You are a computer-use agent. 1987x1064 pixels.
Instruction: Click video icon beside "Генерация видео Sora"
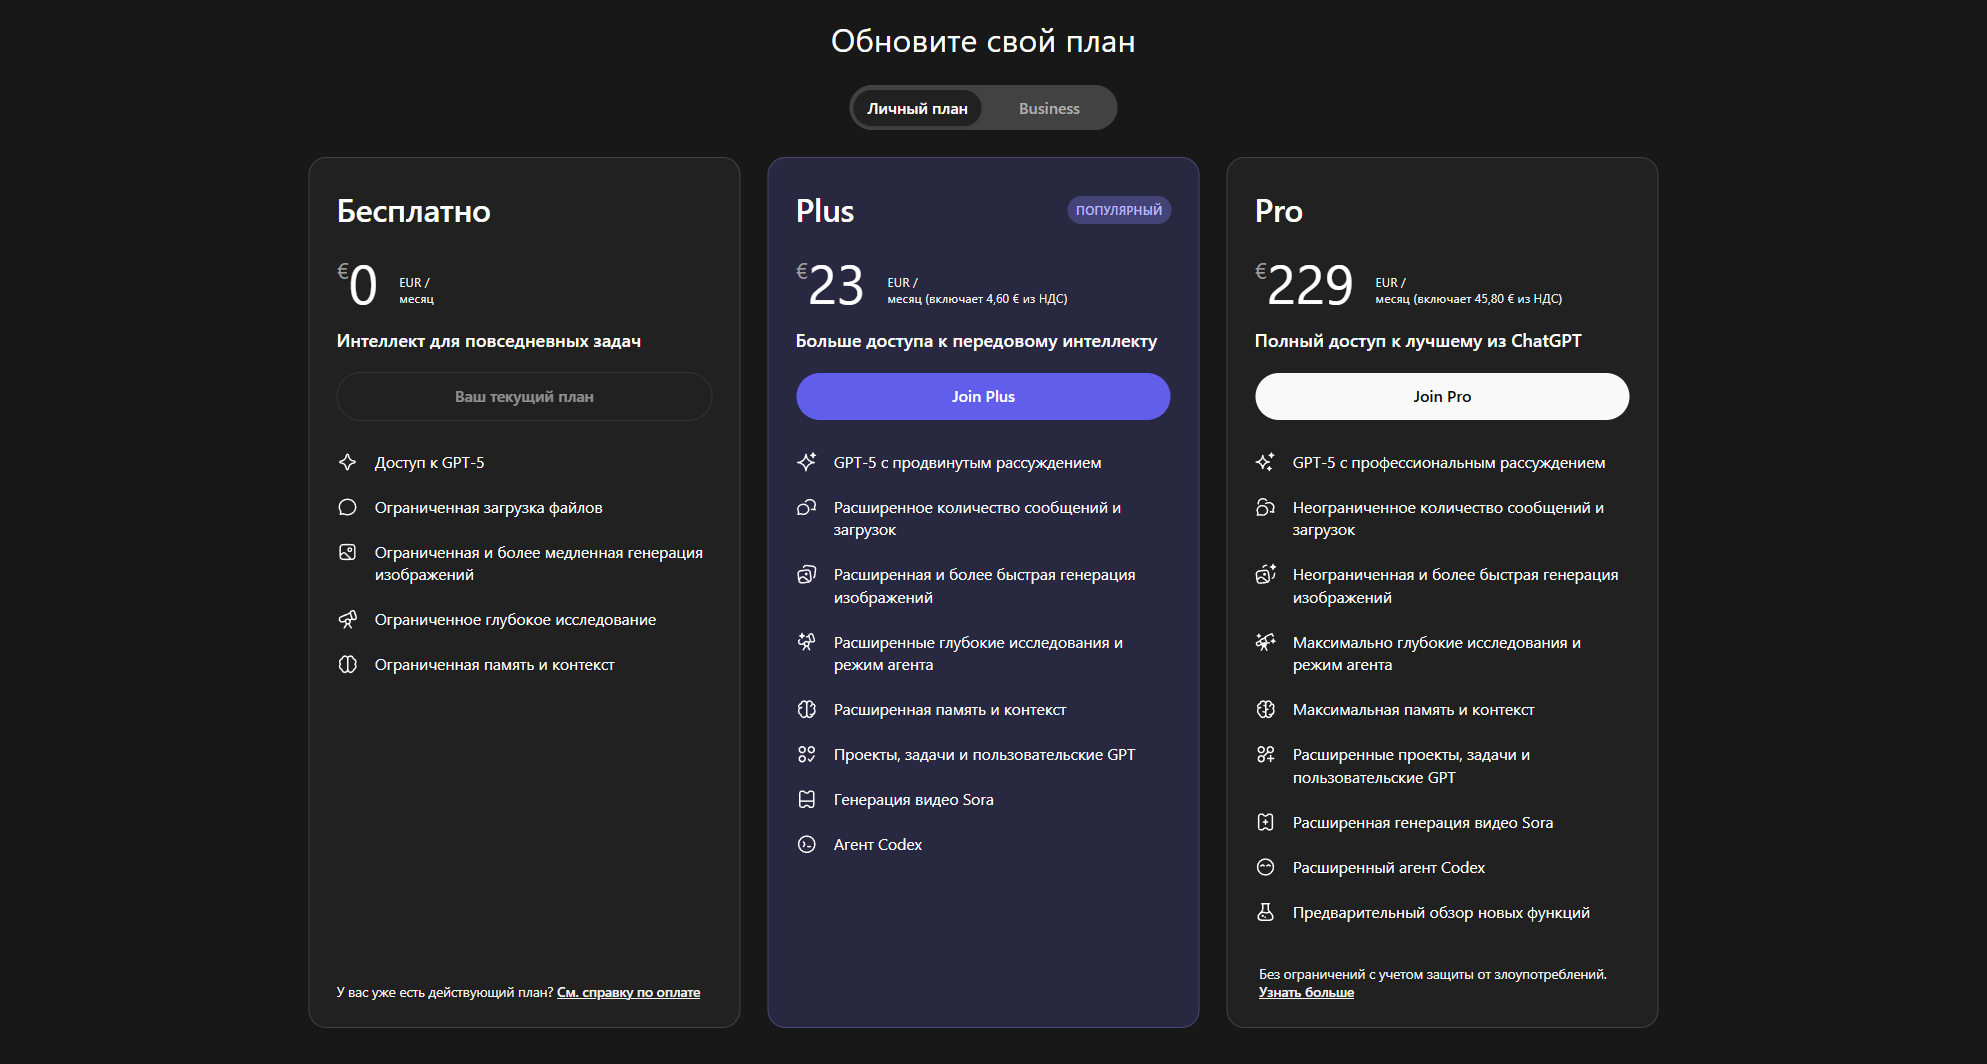tap(806, 799)
